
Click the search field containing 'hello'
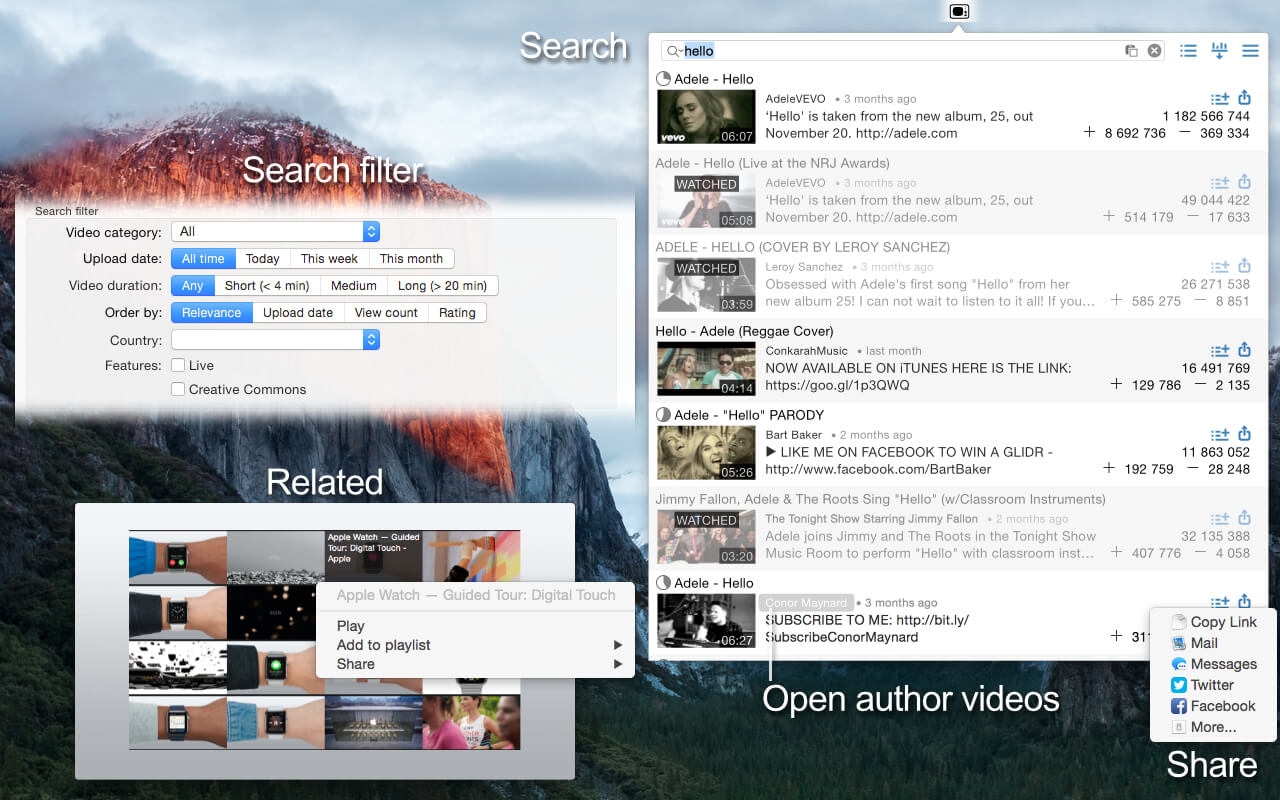click(x=914, y=51)
